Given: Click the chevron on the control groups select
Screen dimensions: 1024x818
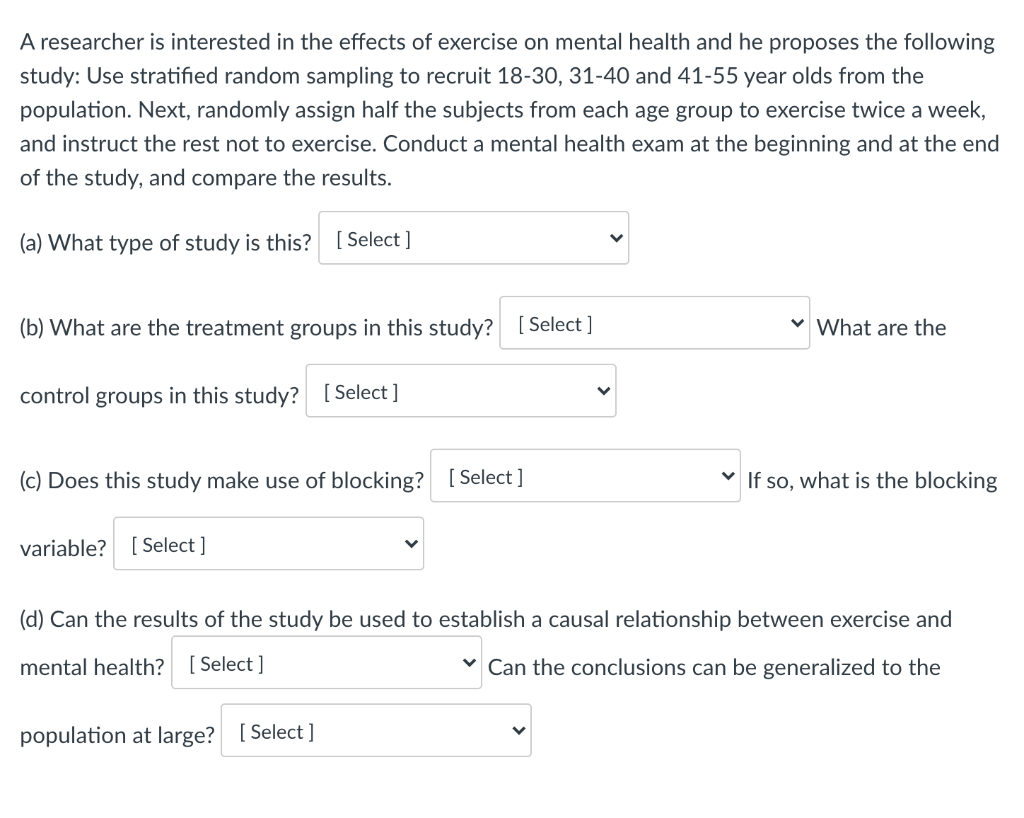Looking at the screenshot, I should 602,390.
